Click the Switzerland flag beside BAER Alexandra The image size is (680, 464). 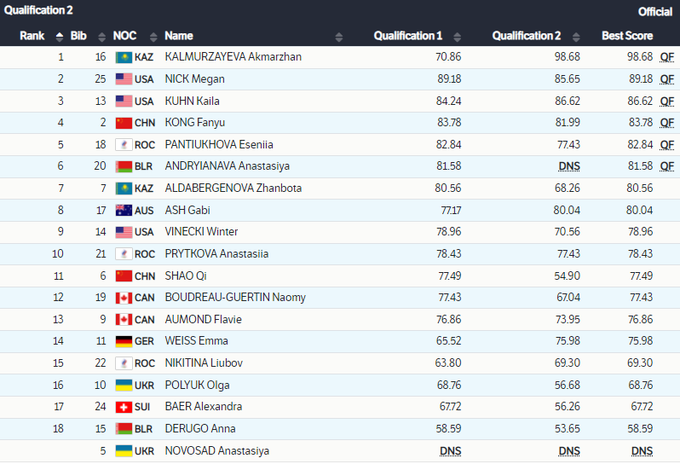coord(124,407)
